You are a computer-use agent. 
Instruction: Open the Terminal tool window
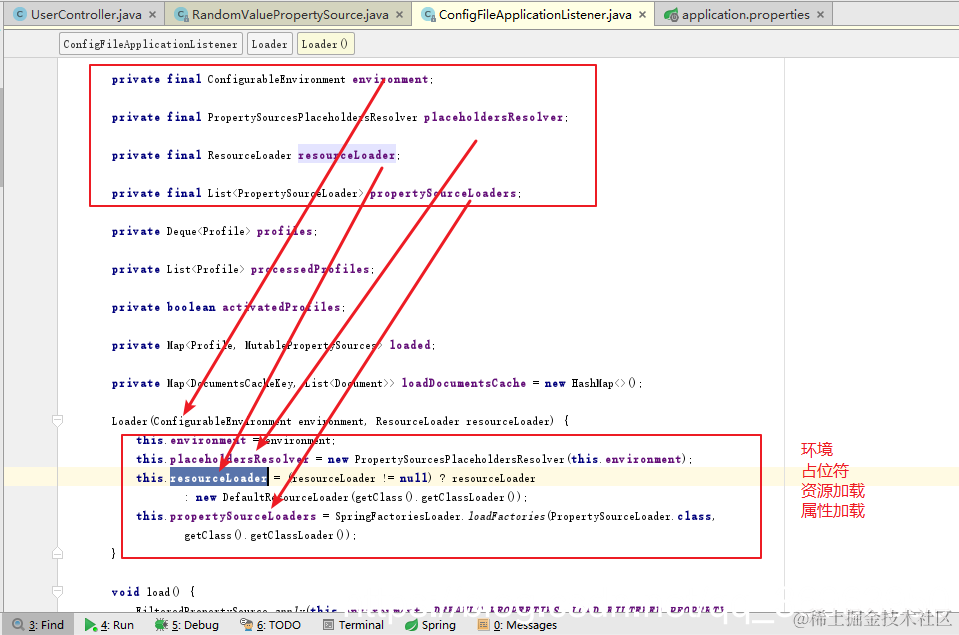click(x=353, y=625)
